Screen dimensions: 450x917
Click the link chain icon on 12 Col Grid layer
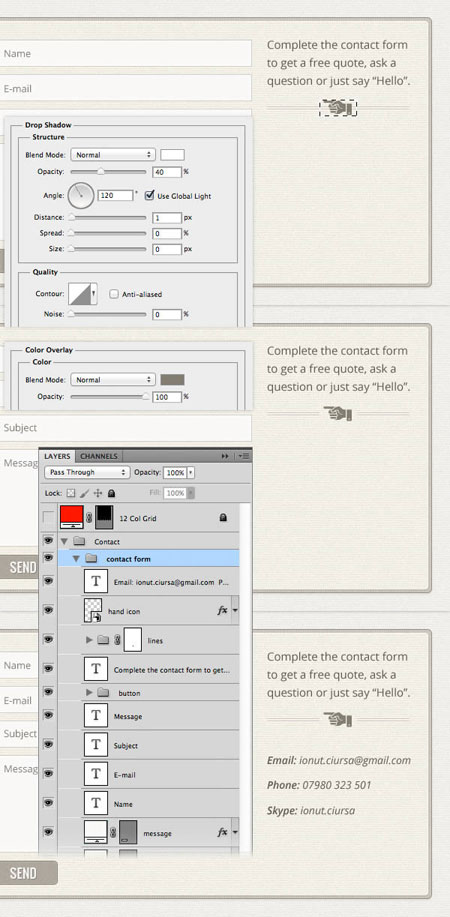click(89, 518)
